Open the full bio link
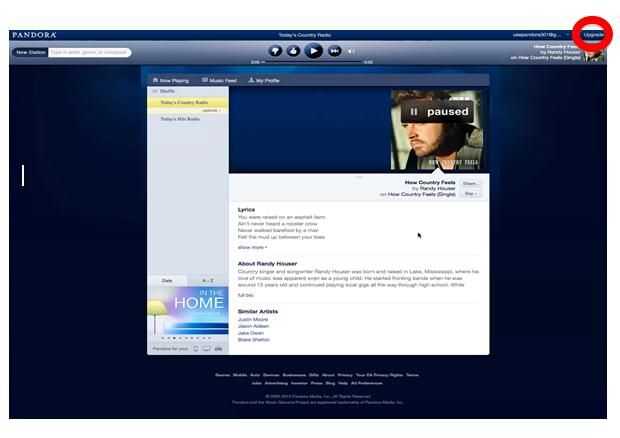 coord(246,295)
